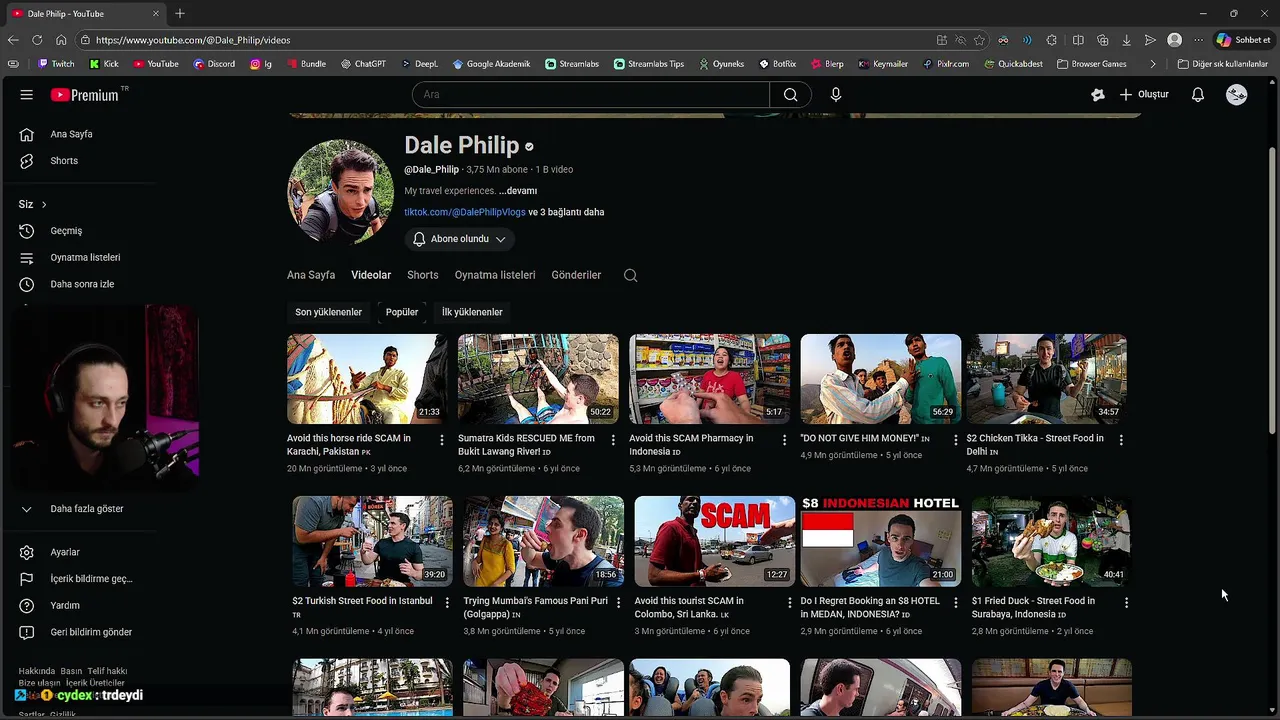Switch to the Shorts channel tab
Viewport: 1280px width, 720px height.
point(422,275)
